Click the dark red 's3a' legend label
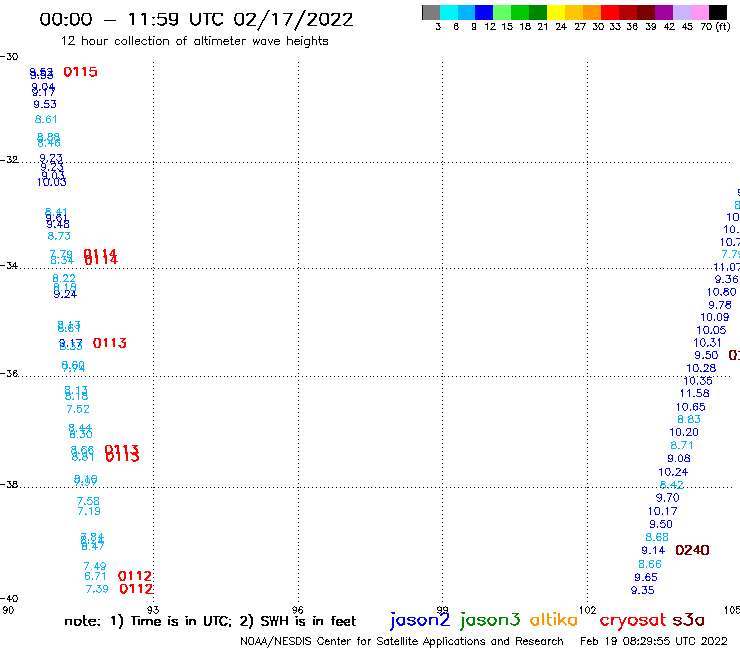740x650 pixels. coord(688,620)
